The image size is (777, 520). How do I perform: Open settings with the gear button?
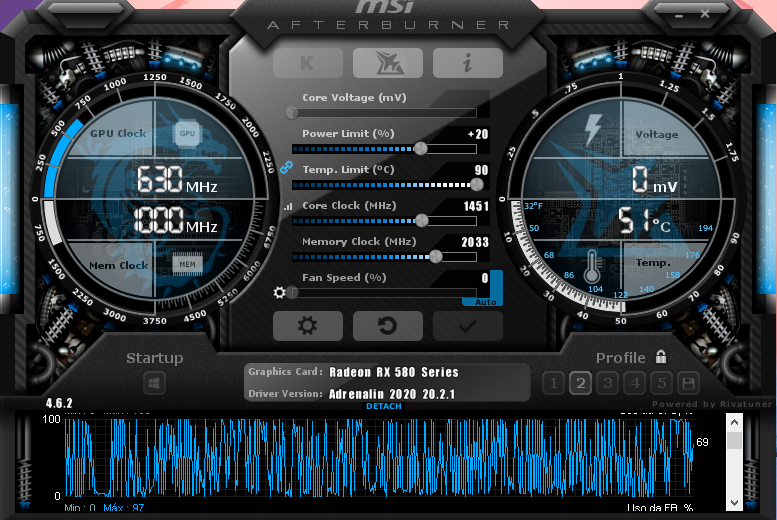(307, 326)
